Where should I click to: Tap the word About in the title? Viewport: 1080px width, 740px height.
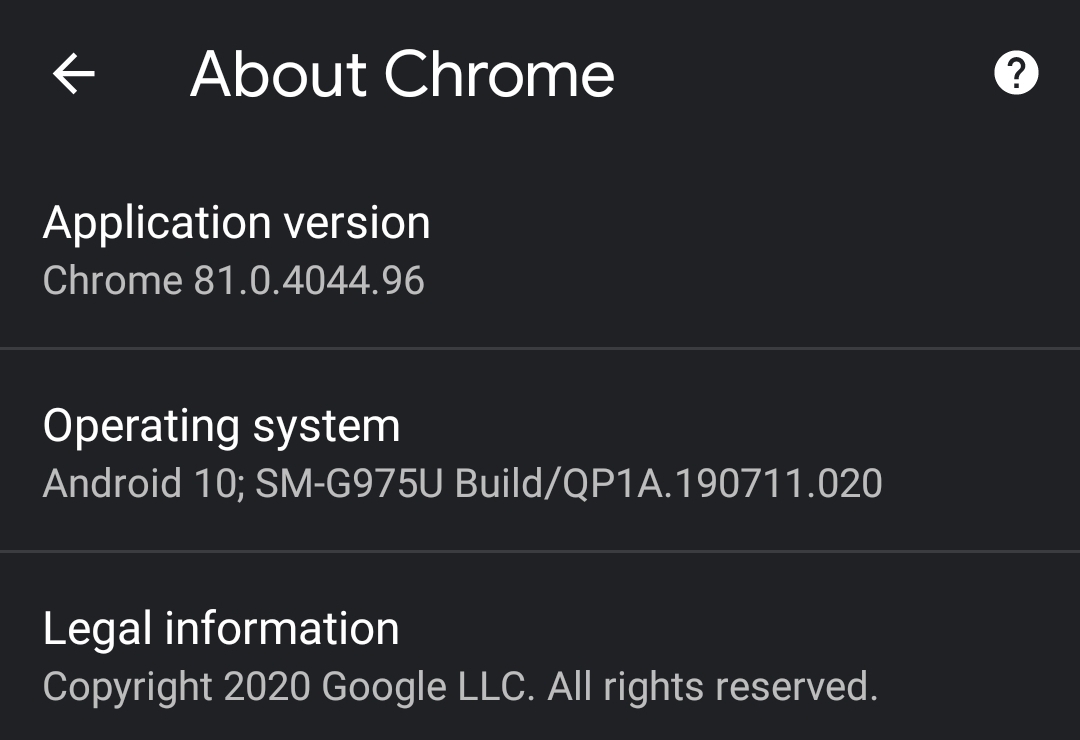click(x=277, y=74)
